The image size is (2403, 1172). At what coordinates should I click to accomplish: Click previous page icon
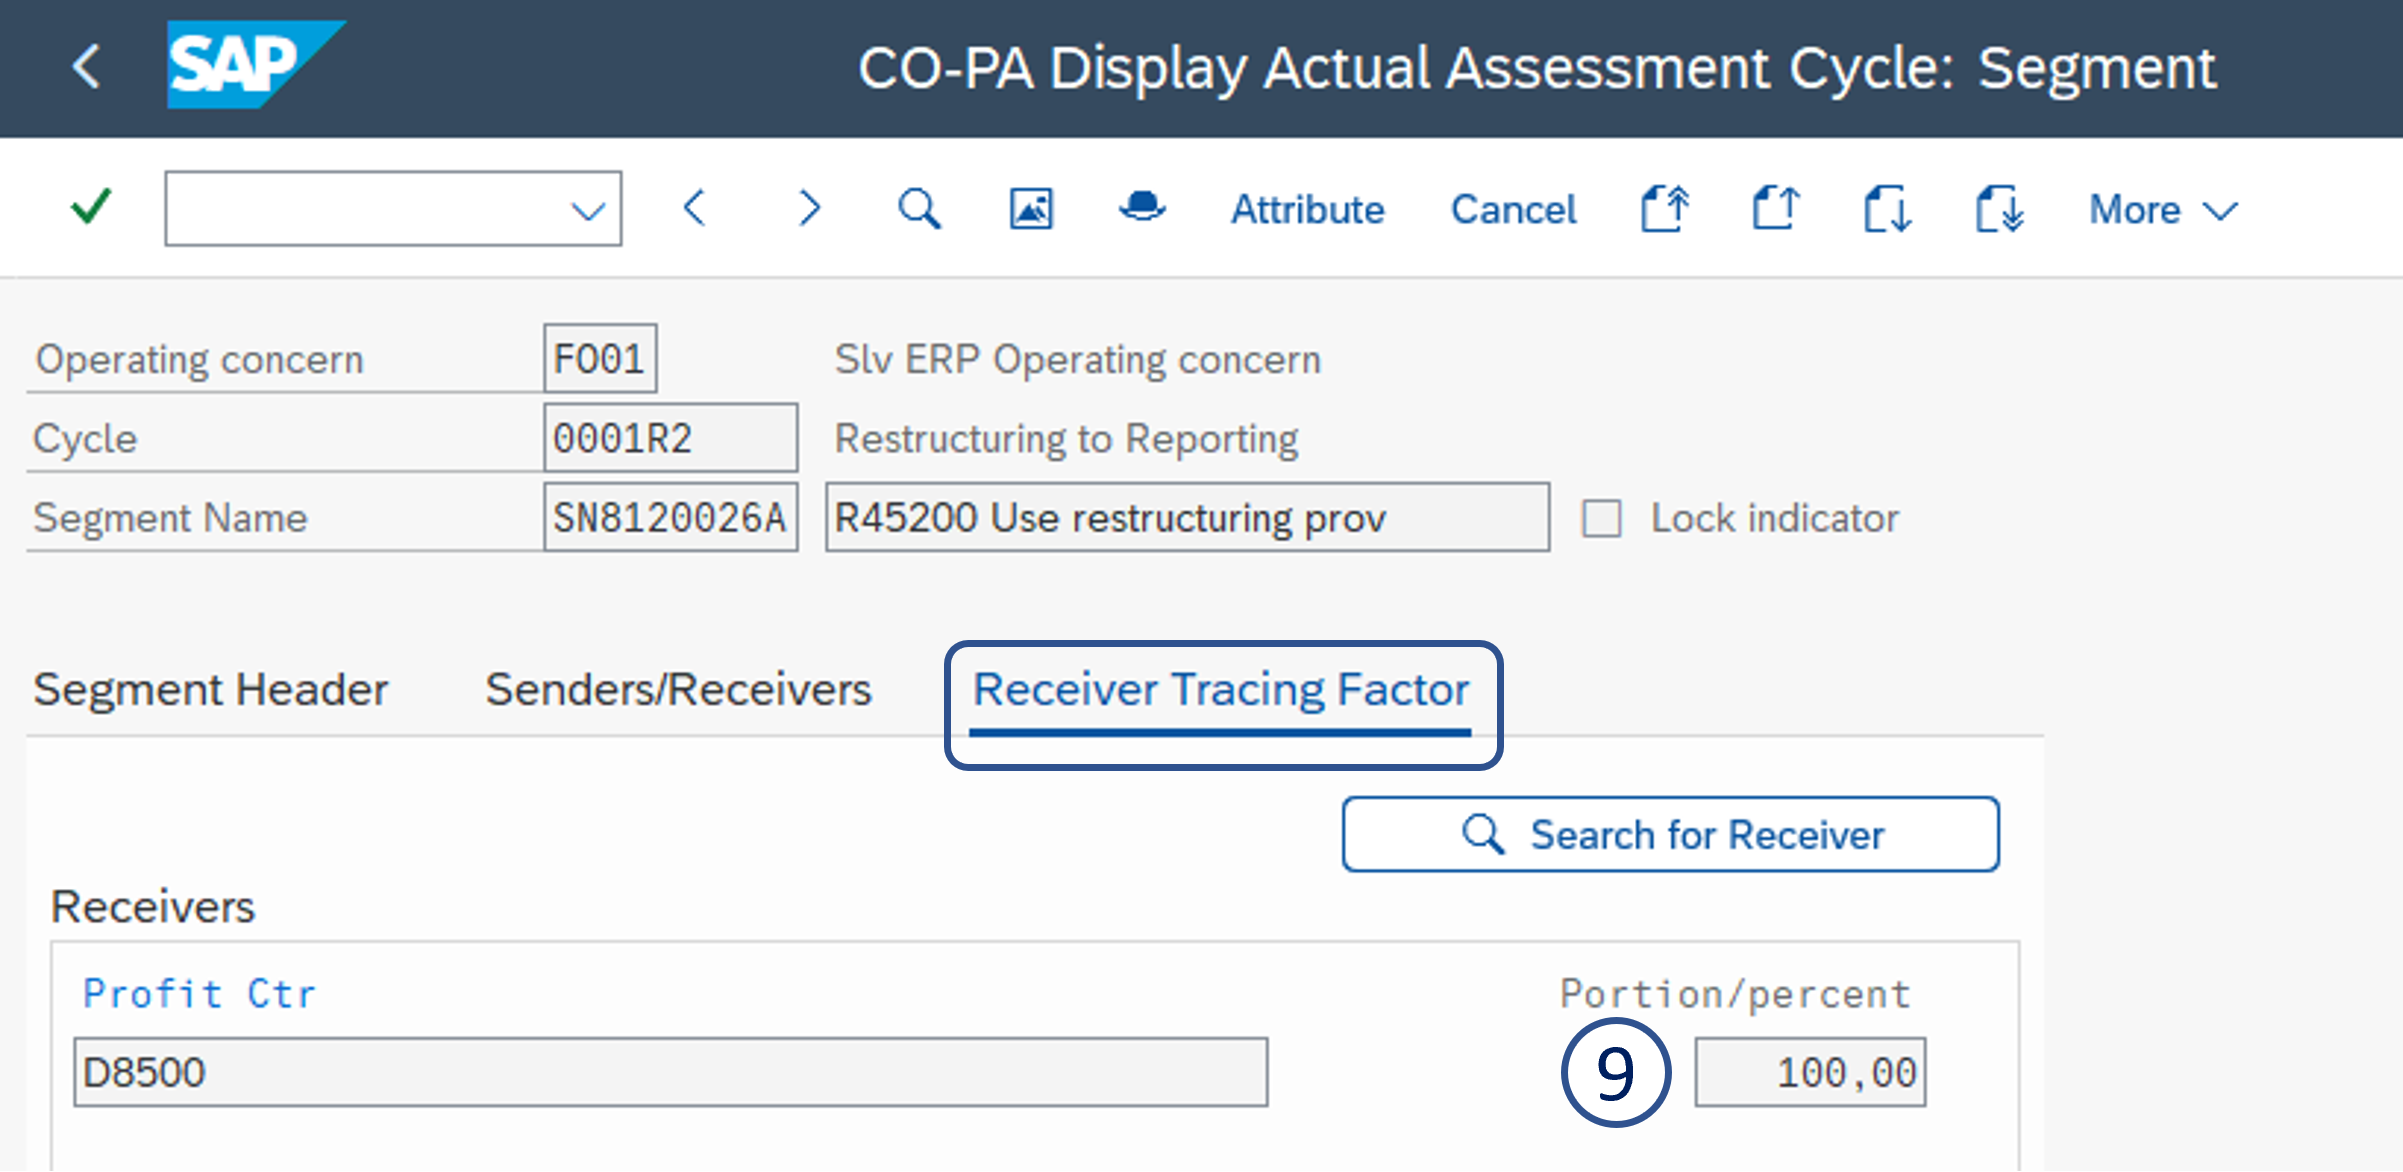[x=1776, y=209]
